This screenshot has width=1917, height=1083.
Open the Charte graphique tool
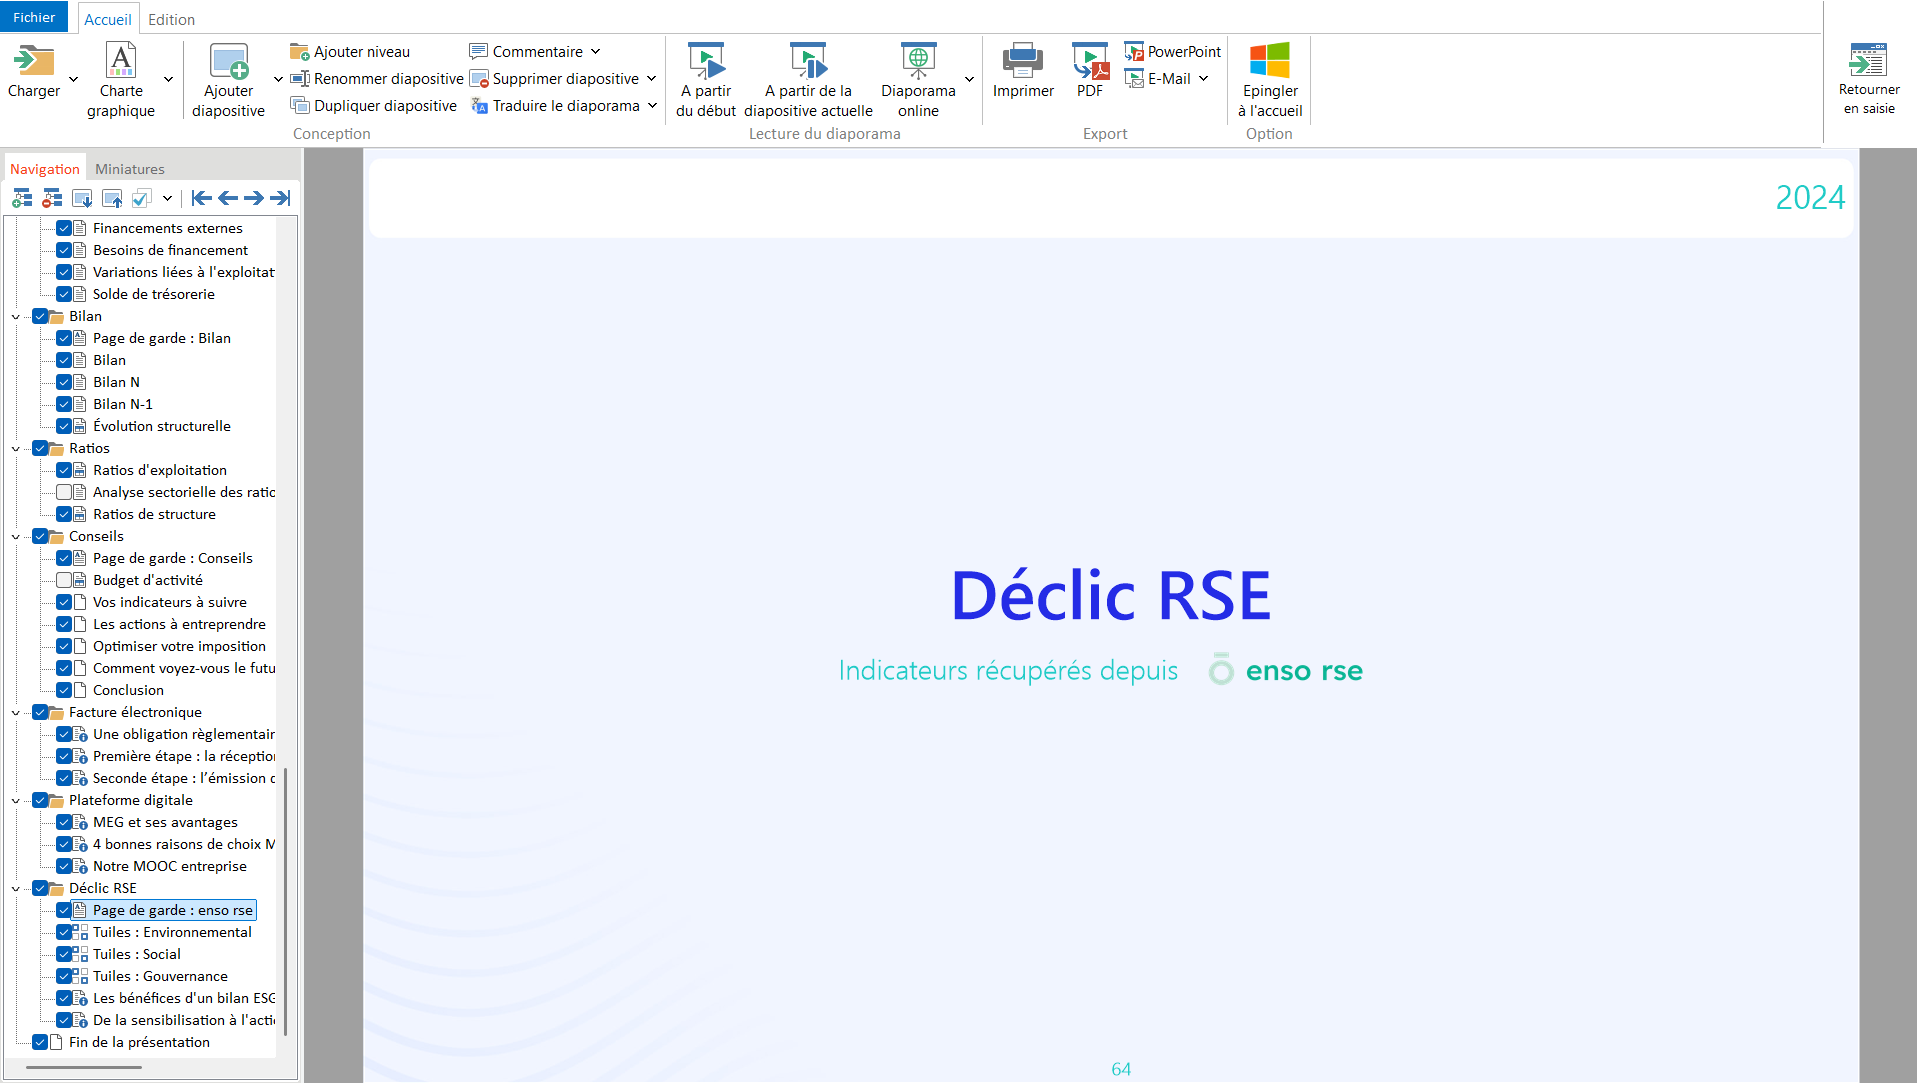(x=121, y=80)
